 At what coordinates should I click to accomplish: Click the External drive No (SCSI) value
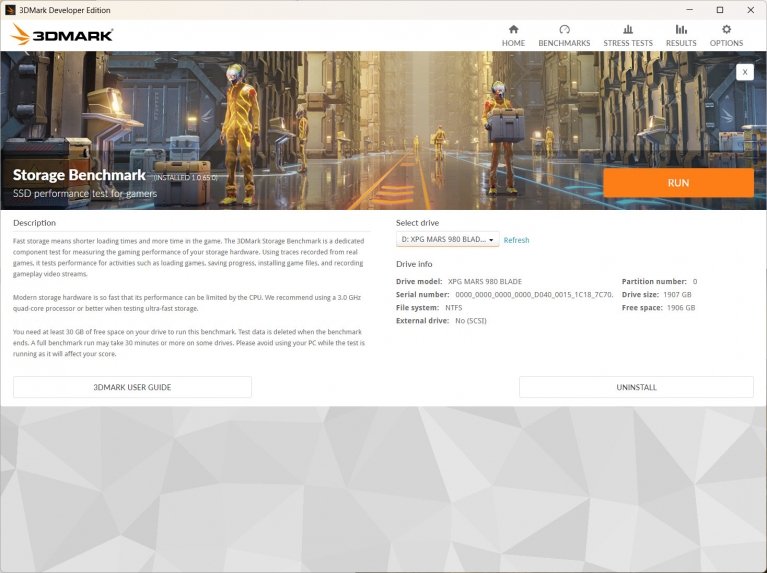point(471,321)
